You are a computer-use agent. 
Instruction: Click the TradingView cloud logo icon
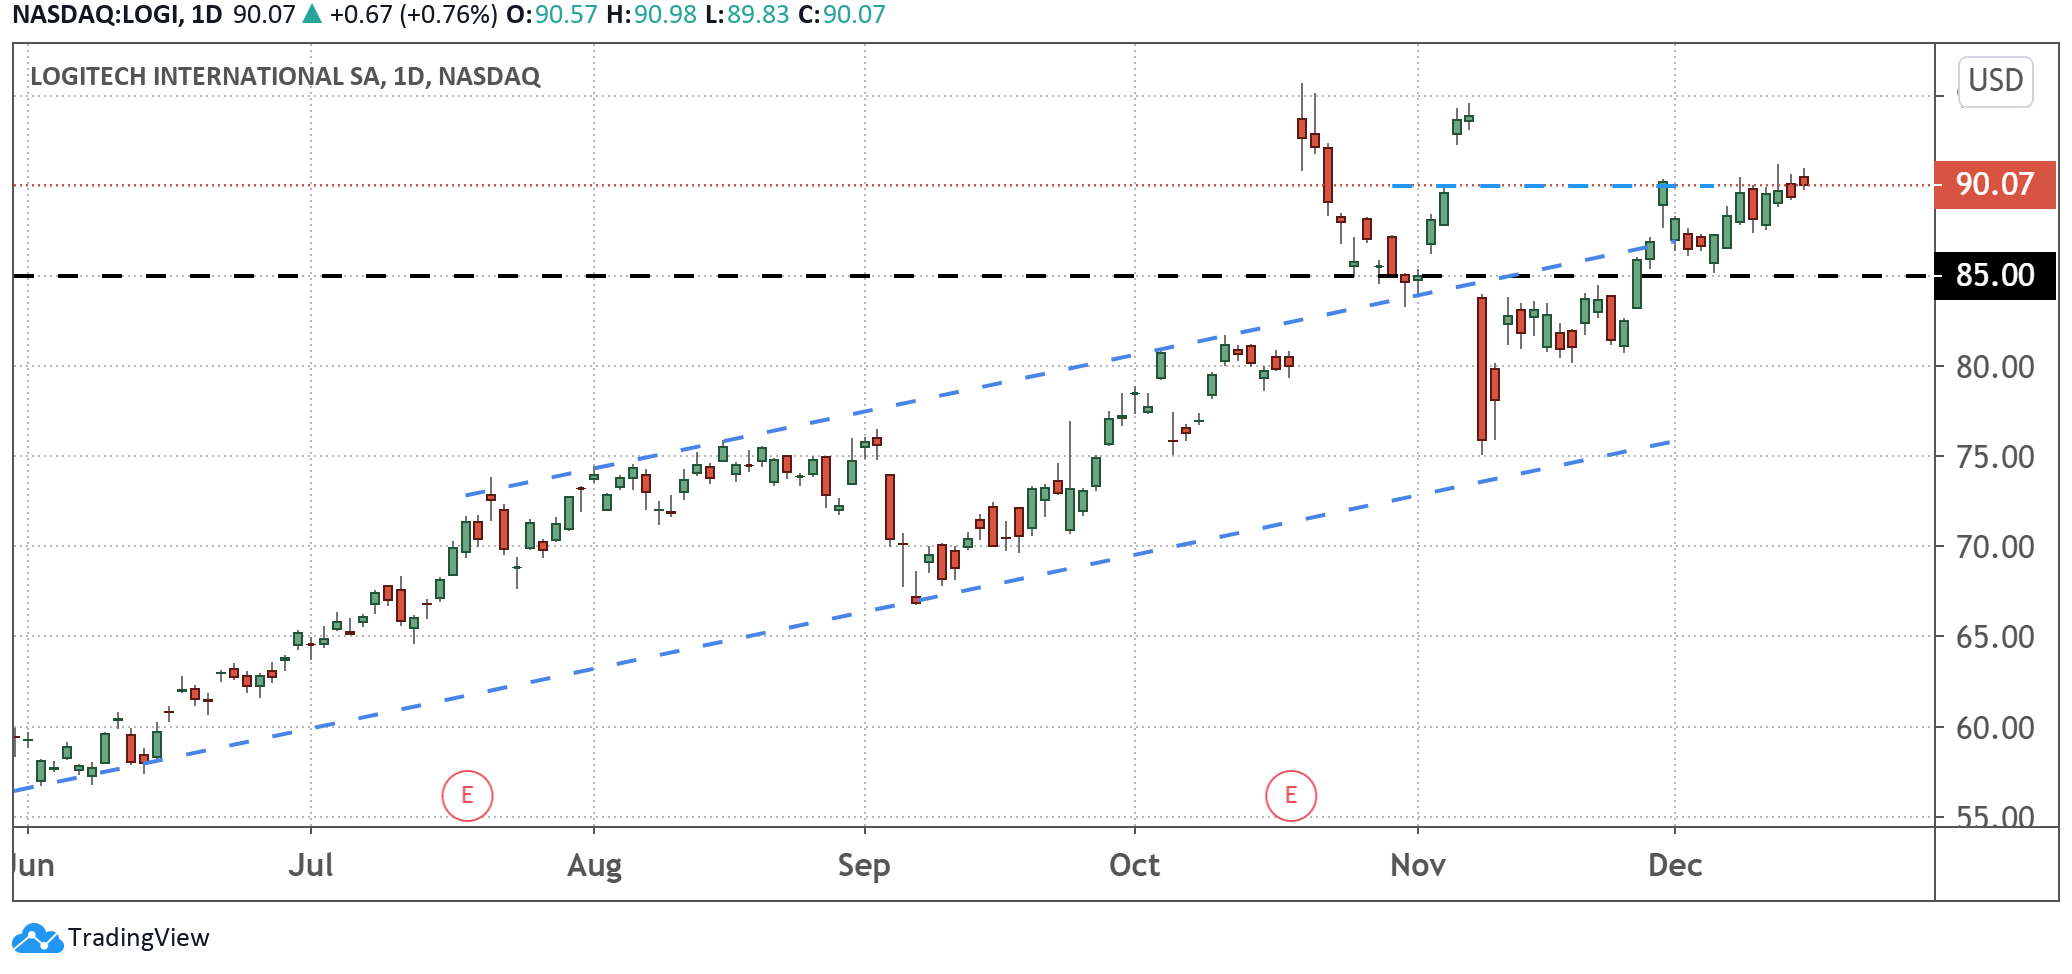point(37,939)
